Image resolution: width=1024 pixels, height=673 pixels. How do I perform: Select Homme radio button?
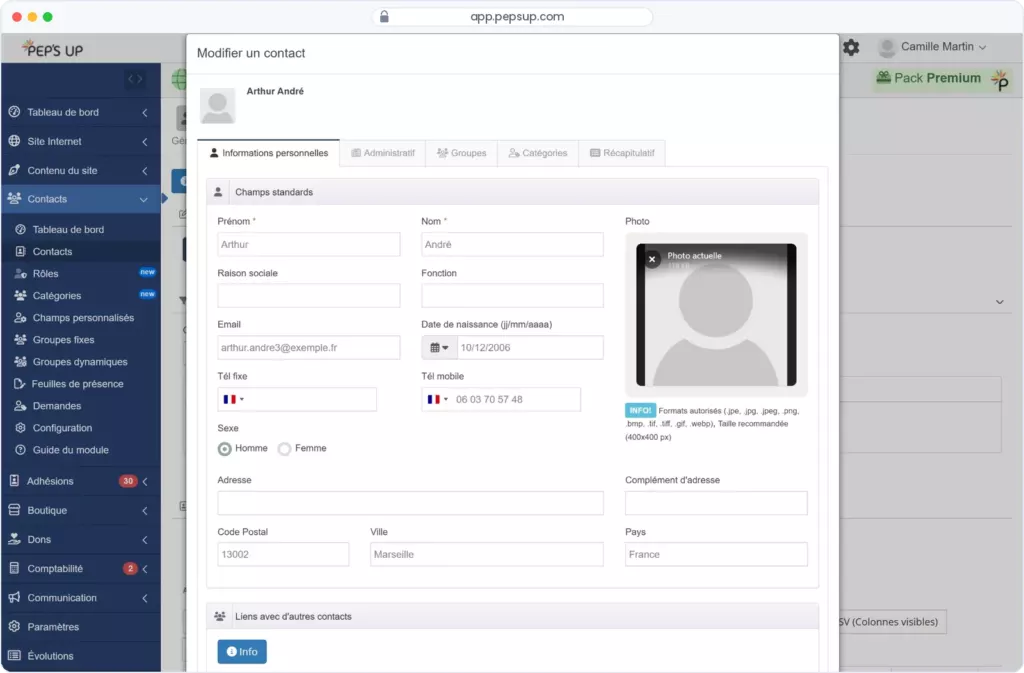(x=225, y=448)
